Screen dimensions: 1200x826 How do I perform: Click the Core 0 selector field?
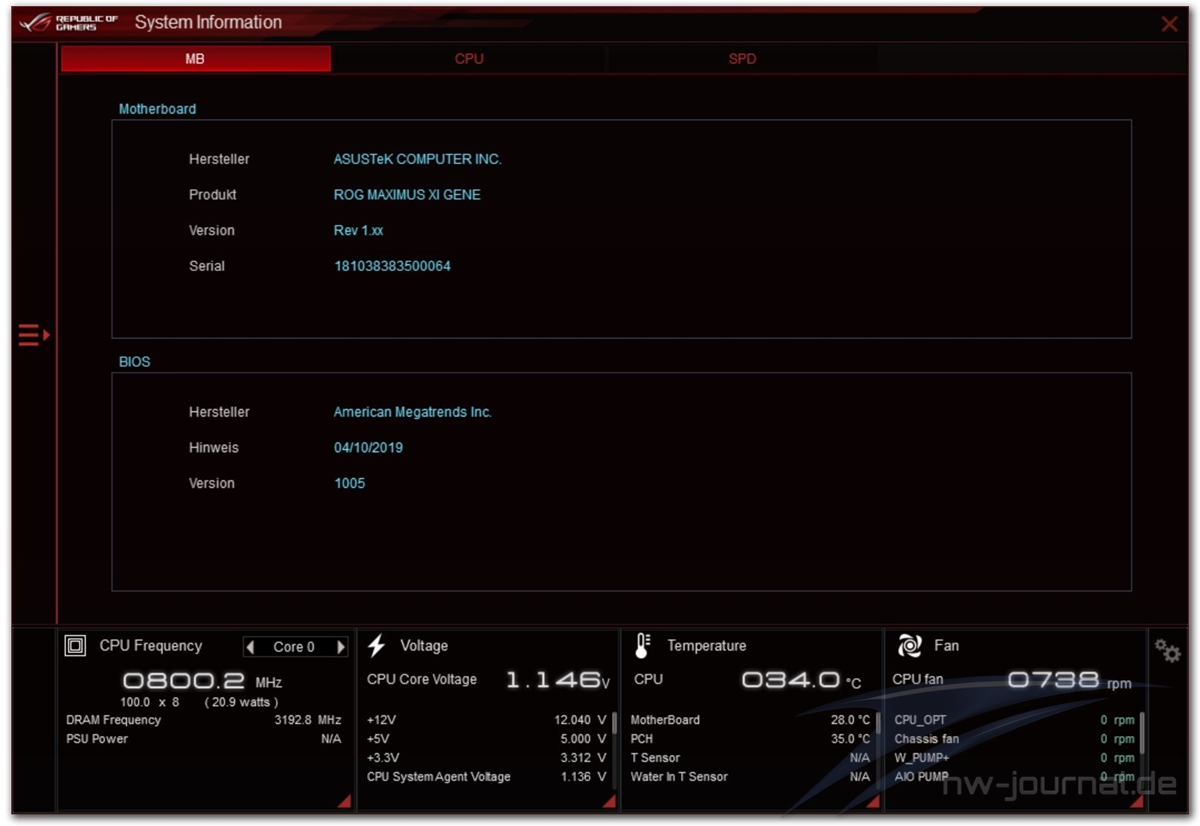click(295, 647)
